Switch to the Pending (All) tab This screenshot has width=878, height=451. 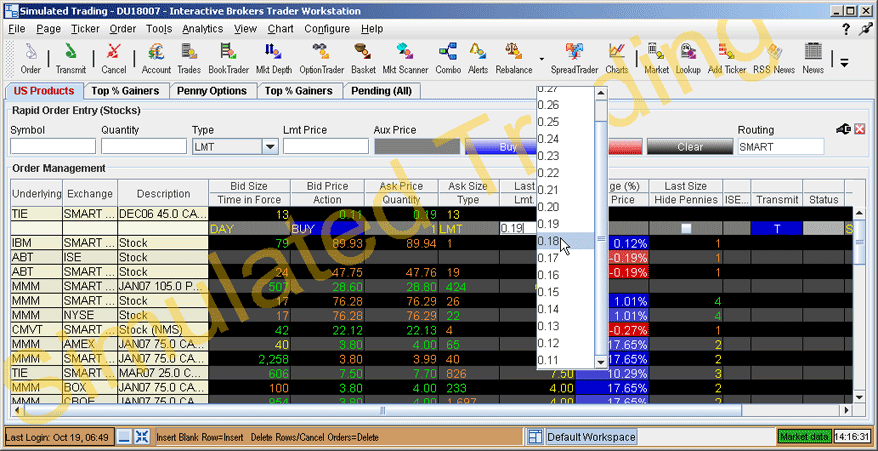[381, 91]
